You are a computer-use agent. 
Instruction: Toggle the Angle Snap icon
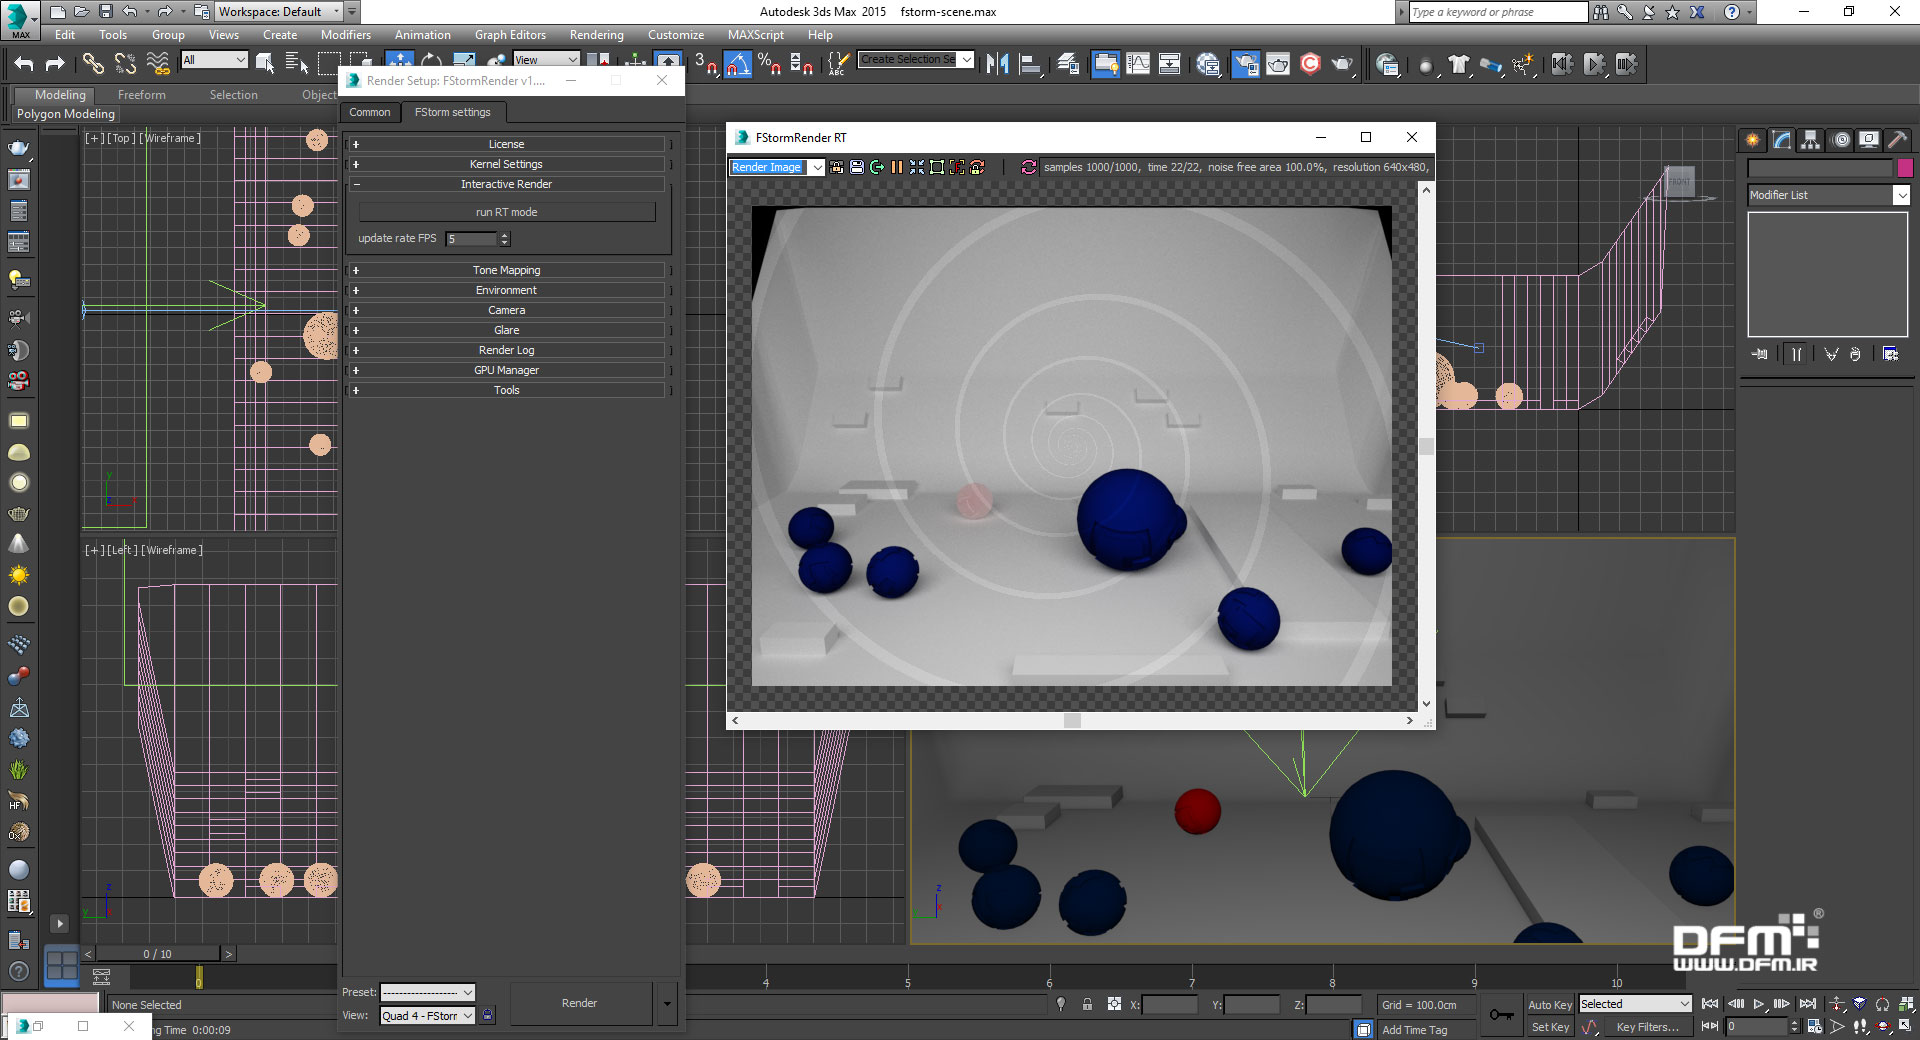738,64
